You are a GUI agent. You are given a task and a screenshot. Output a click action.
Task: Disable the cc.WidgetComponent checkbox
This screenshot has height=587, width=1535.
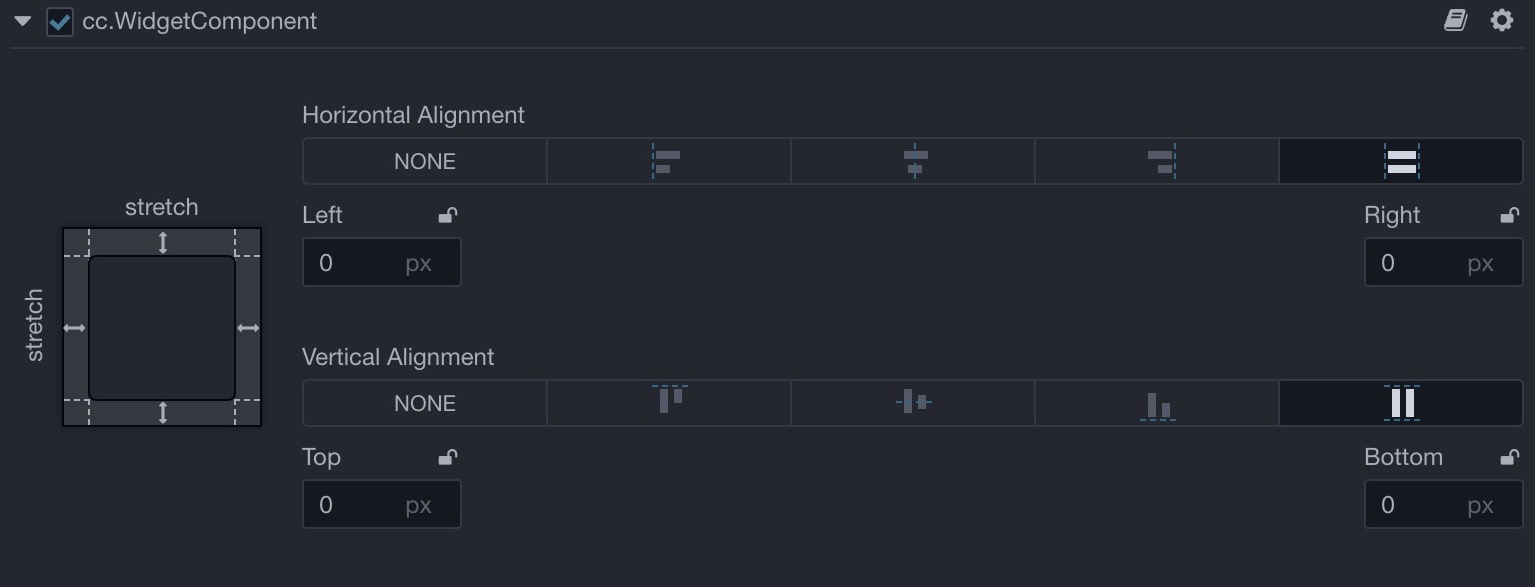[x=60, y=22]
